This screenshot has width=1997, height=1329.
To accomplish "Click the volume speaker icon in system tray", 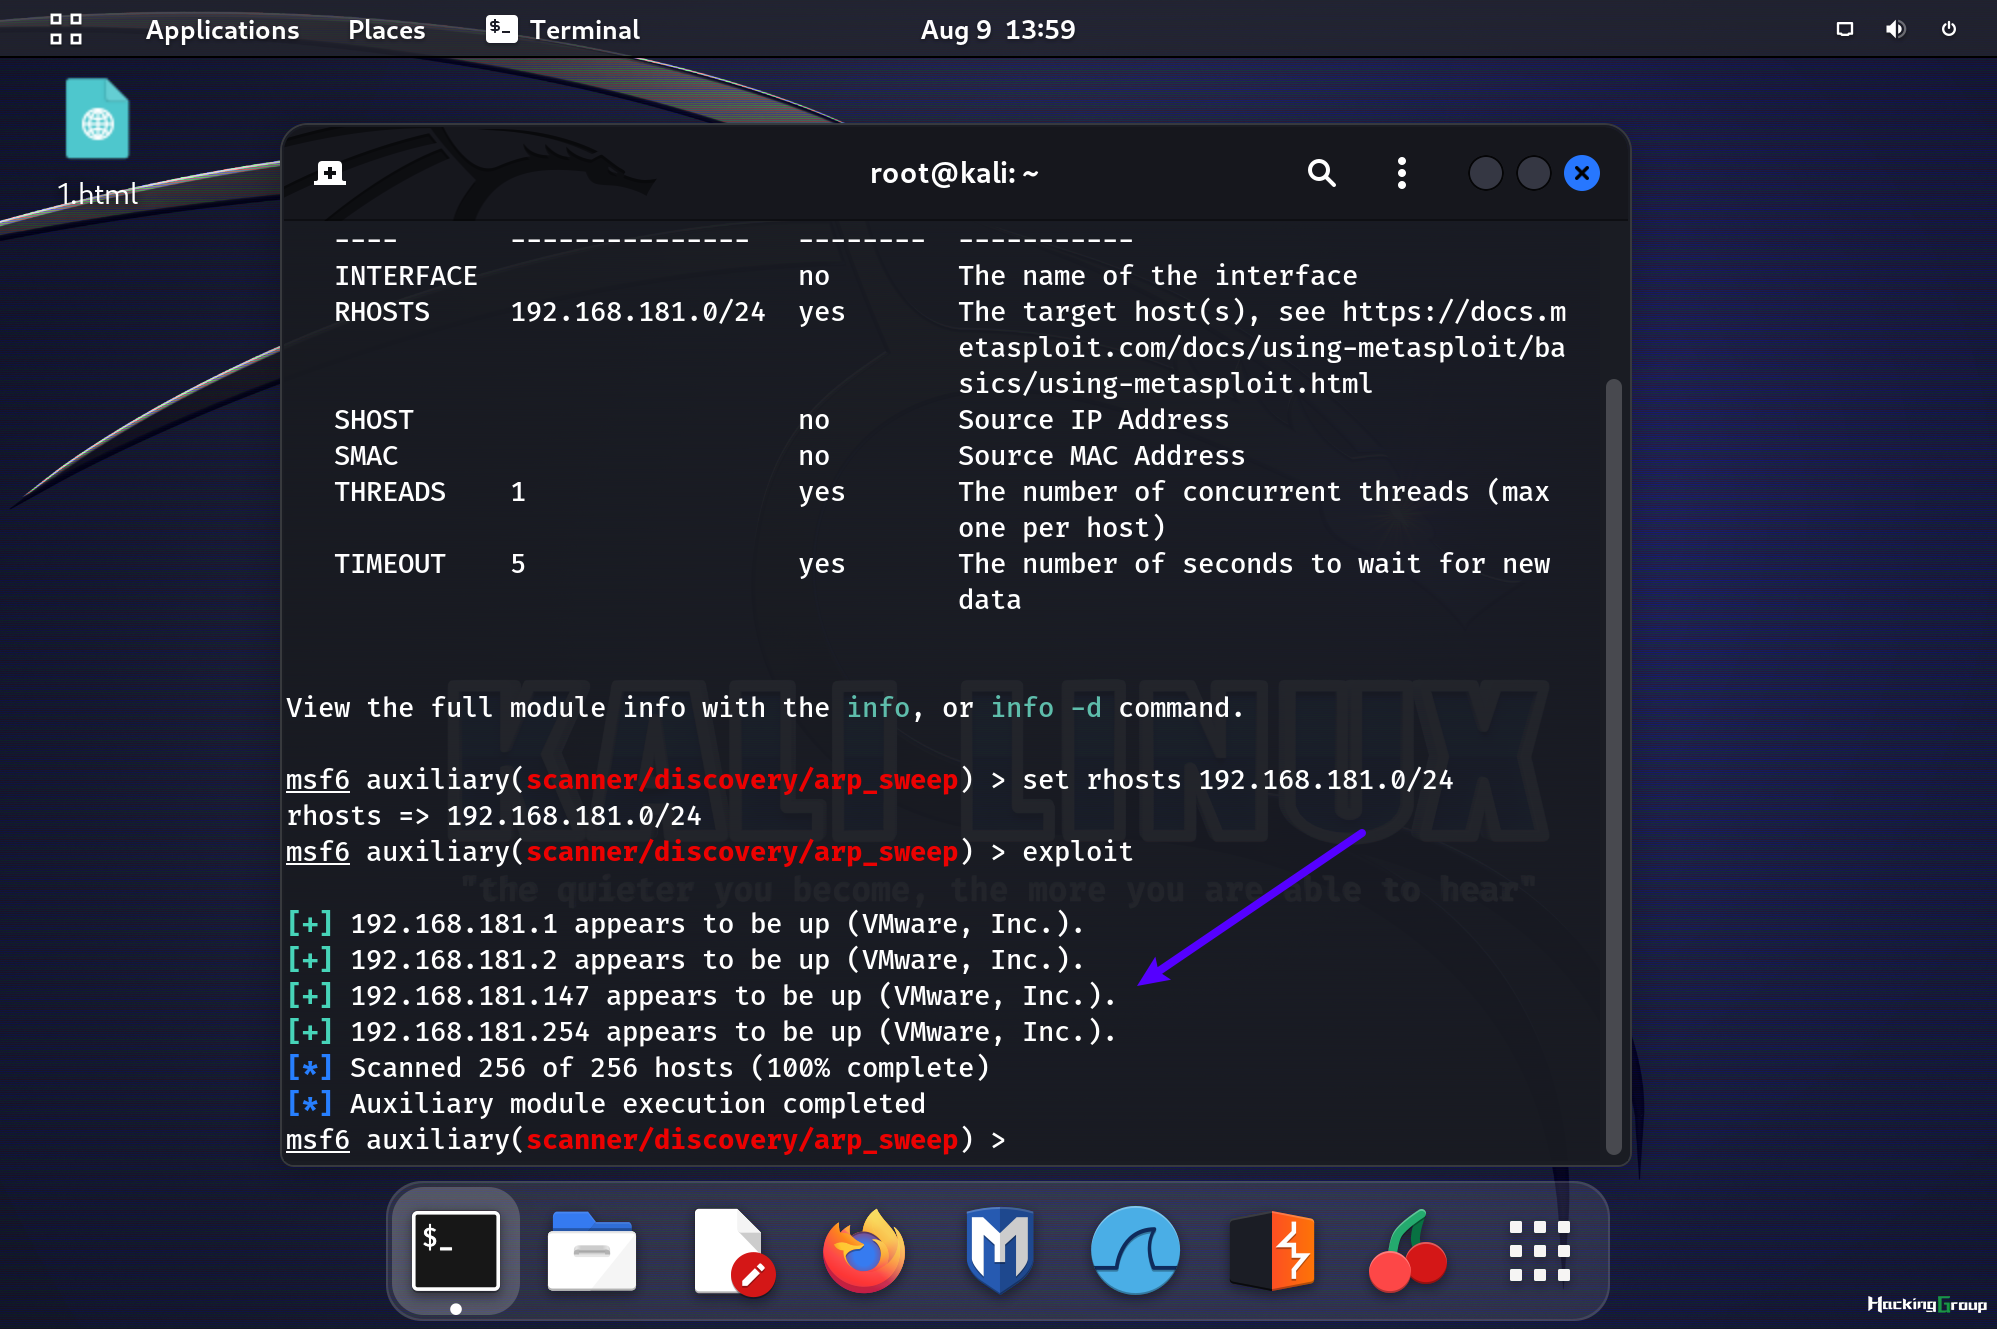I will point(1894,29).
